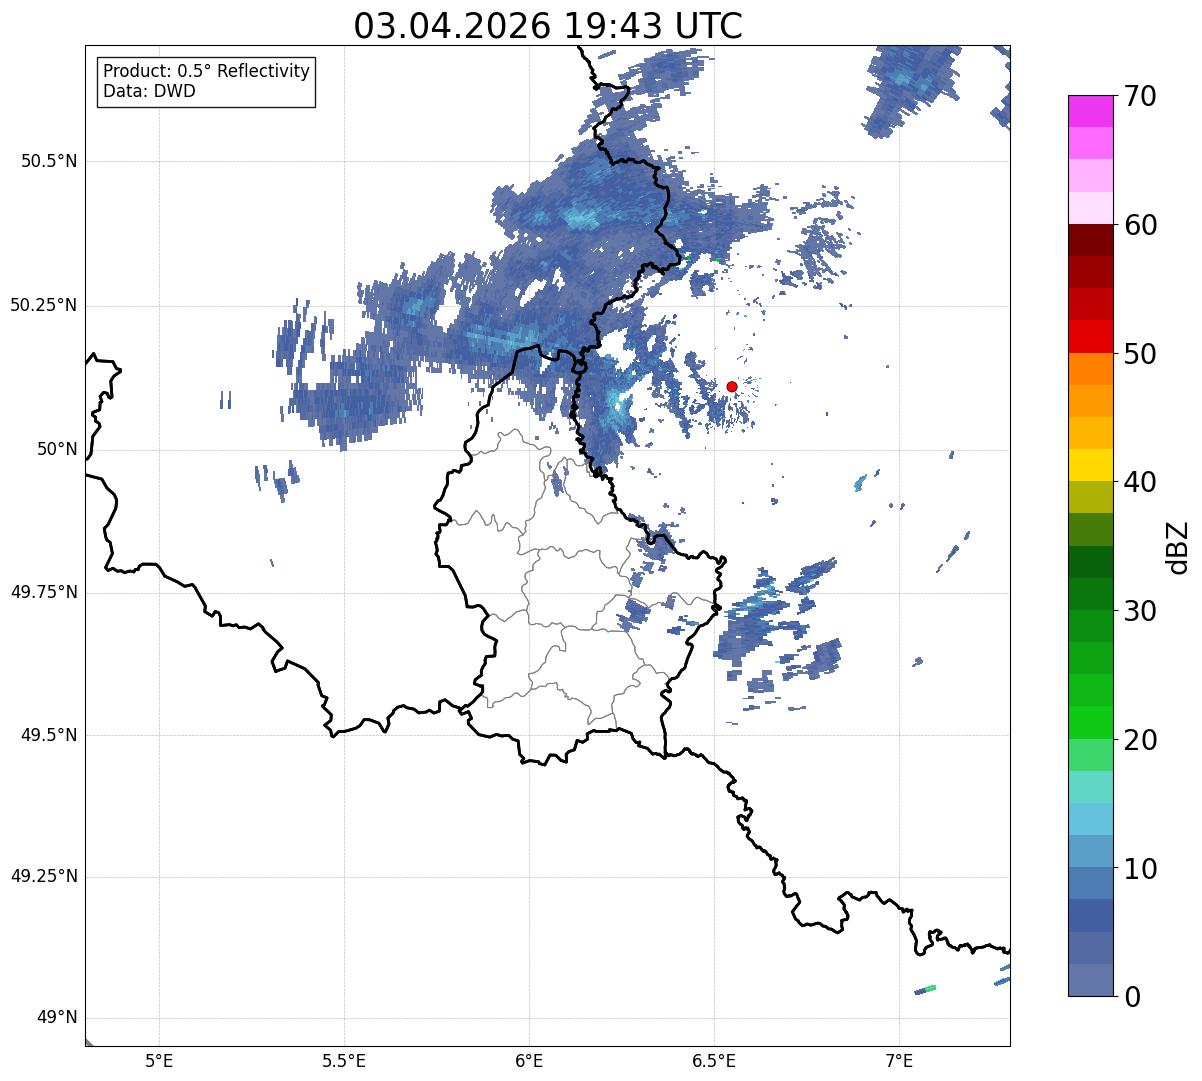Click the 49.25°N latitude axis label
The width and height of the screenshot is (1202, 1081).
[x=44, y=877]
